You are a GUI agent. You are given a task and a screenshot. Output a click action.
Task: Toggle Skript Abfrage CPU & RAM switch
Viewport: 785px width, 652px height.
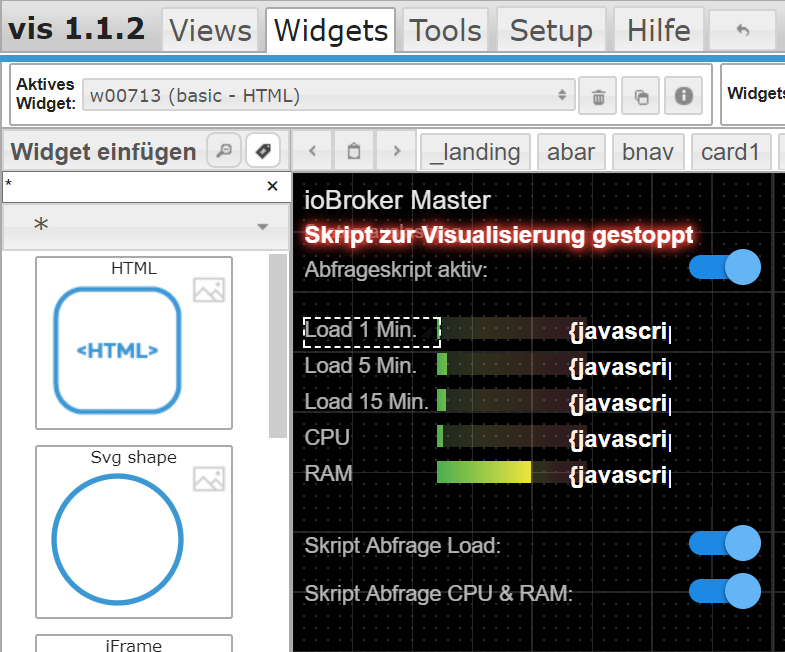click(x=724, y=591)
